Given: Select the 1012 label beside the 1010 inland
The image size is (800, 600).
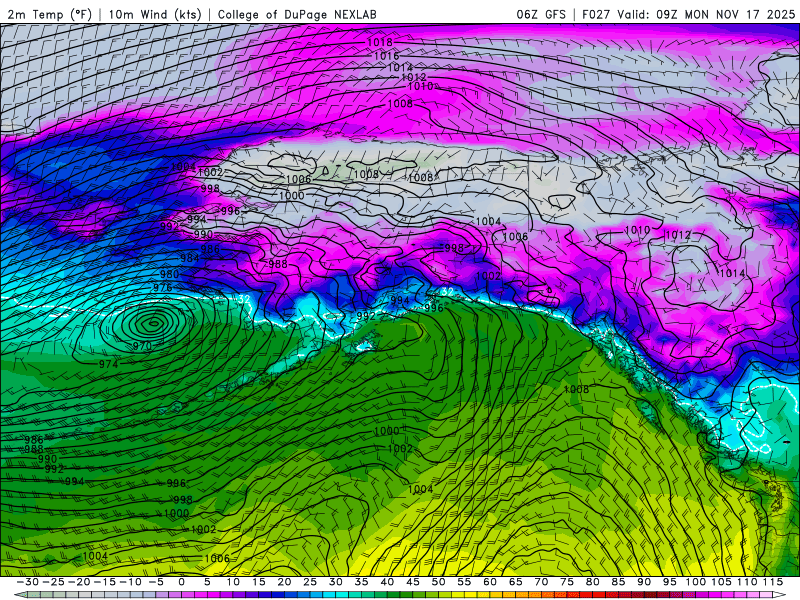Looking at the screenshot, I should [678, 235].
